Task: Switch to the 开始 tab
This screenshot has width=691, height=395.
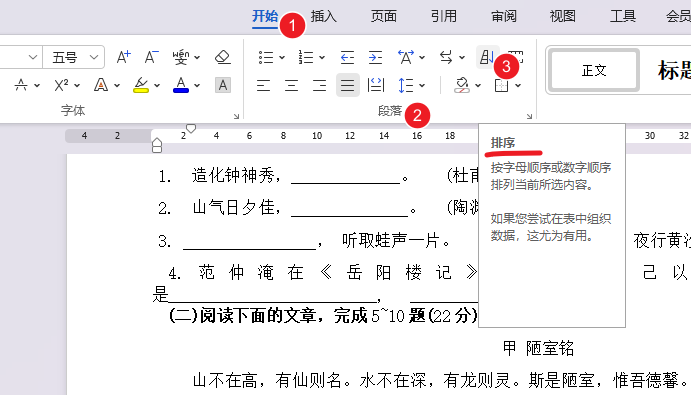Action: pos(265,16)
